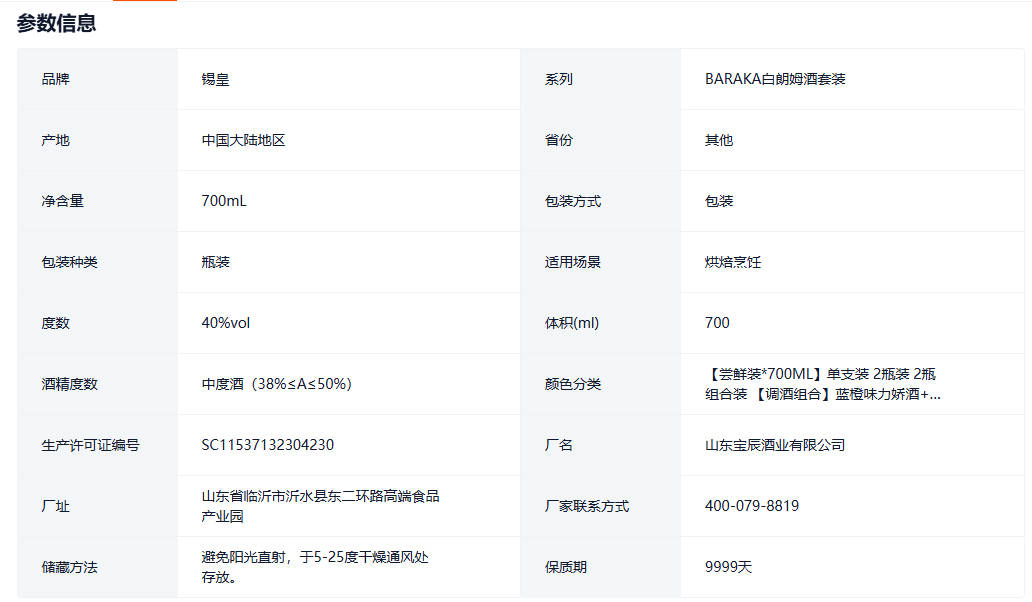This screenshot has width=1032, height=602.
Task: Click manufacturer name 山东宝辰酒业有限公司
Action: coord(775,445)
